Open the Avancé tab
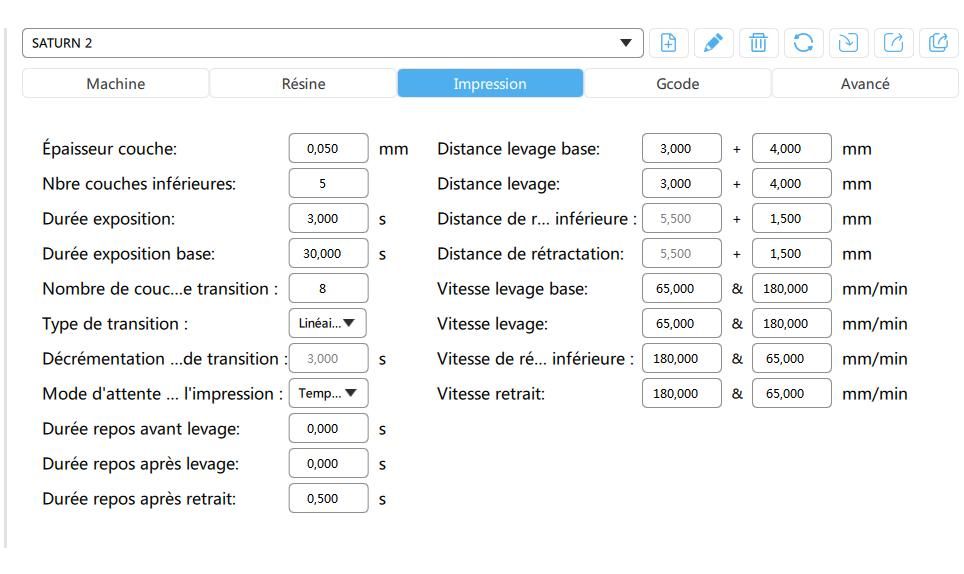964x574 pixels. (x=865, y=84)
